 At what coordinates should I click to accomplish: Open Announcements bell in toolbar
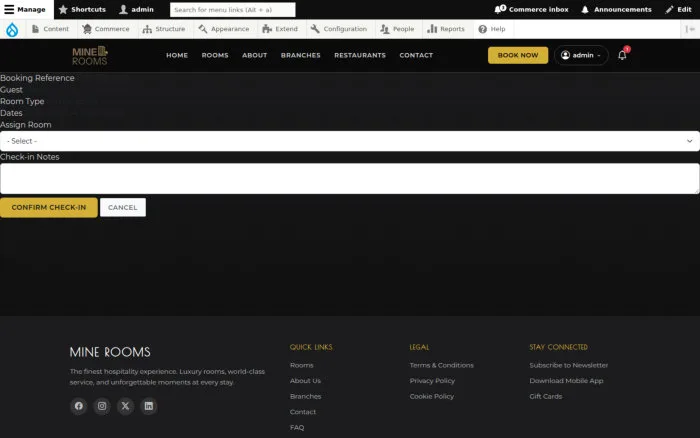pos(616,9)
